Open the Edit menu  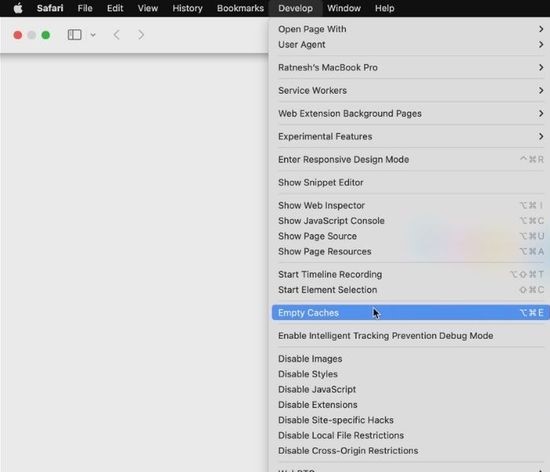point(115,8)
